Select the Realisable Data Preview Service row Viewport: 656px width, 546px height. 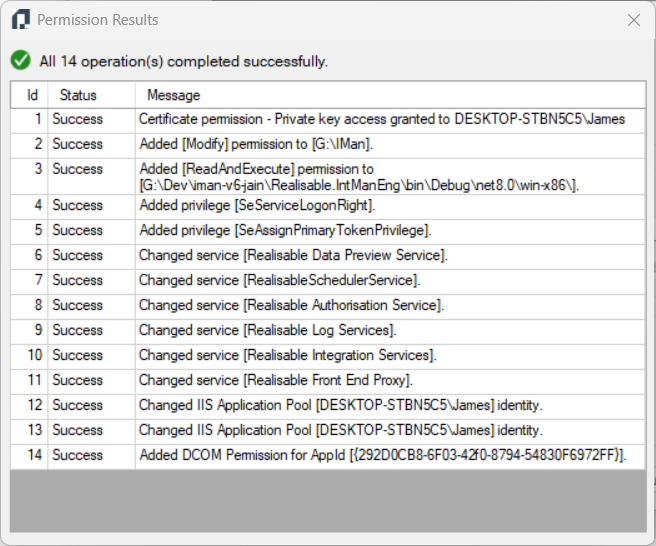293,255
